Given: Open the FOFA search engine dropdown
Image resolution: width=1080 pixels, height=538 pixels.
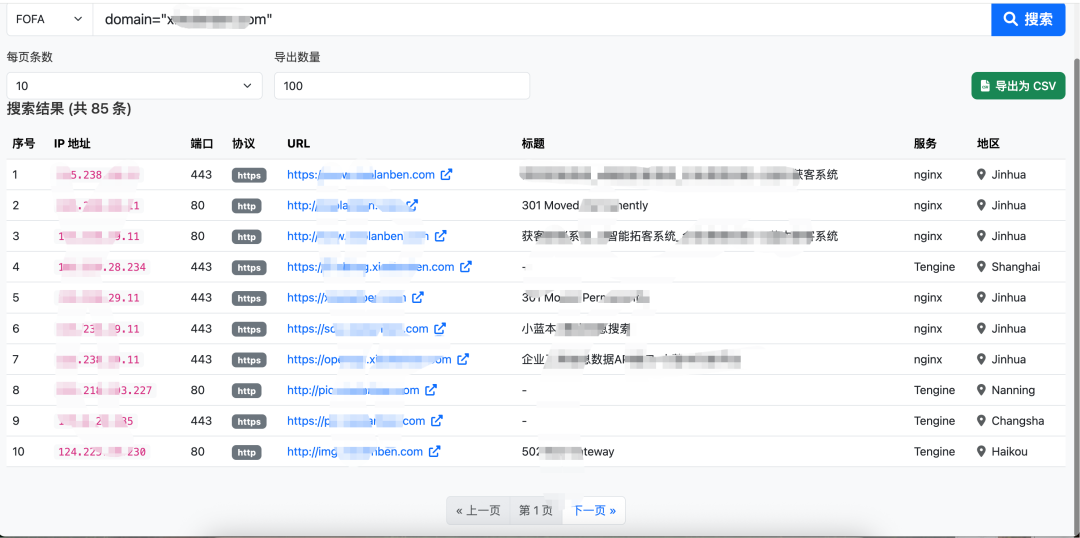Looking at the screenshot, I should pos(50,19).
